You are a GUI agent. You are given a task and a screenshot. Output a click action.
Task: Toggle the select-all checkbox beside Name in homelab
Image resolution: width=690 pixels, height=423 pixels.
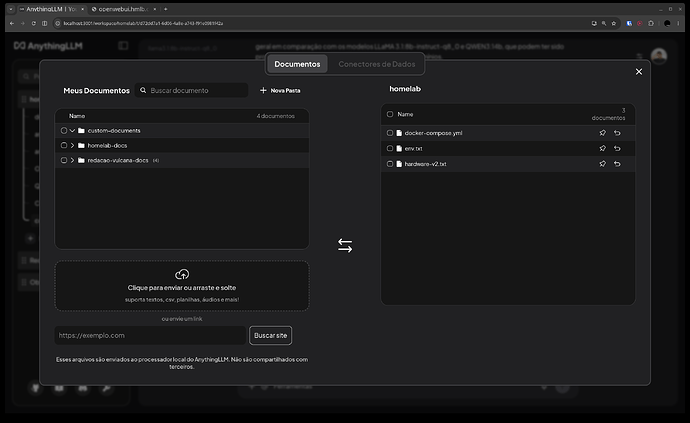tap(390, 114)
